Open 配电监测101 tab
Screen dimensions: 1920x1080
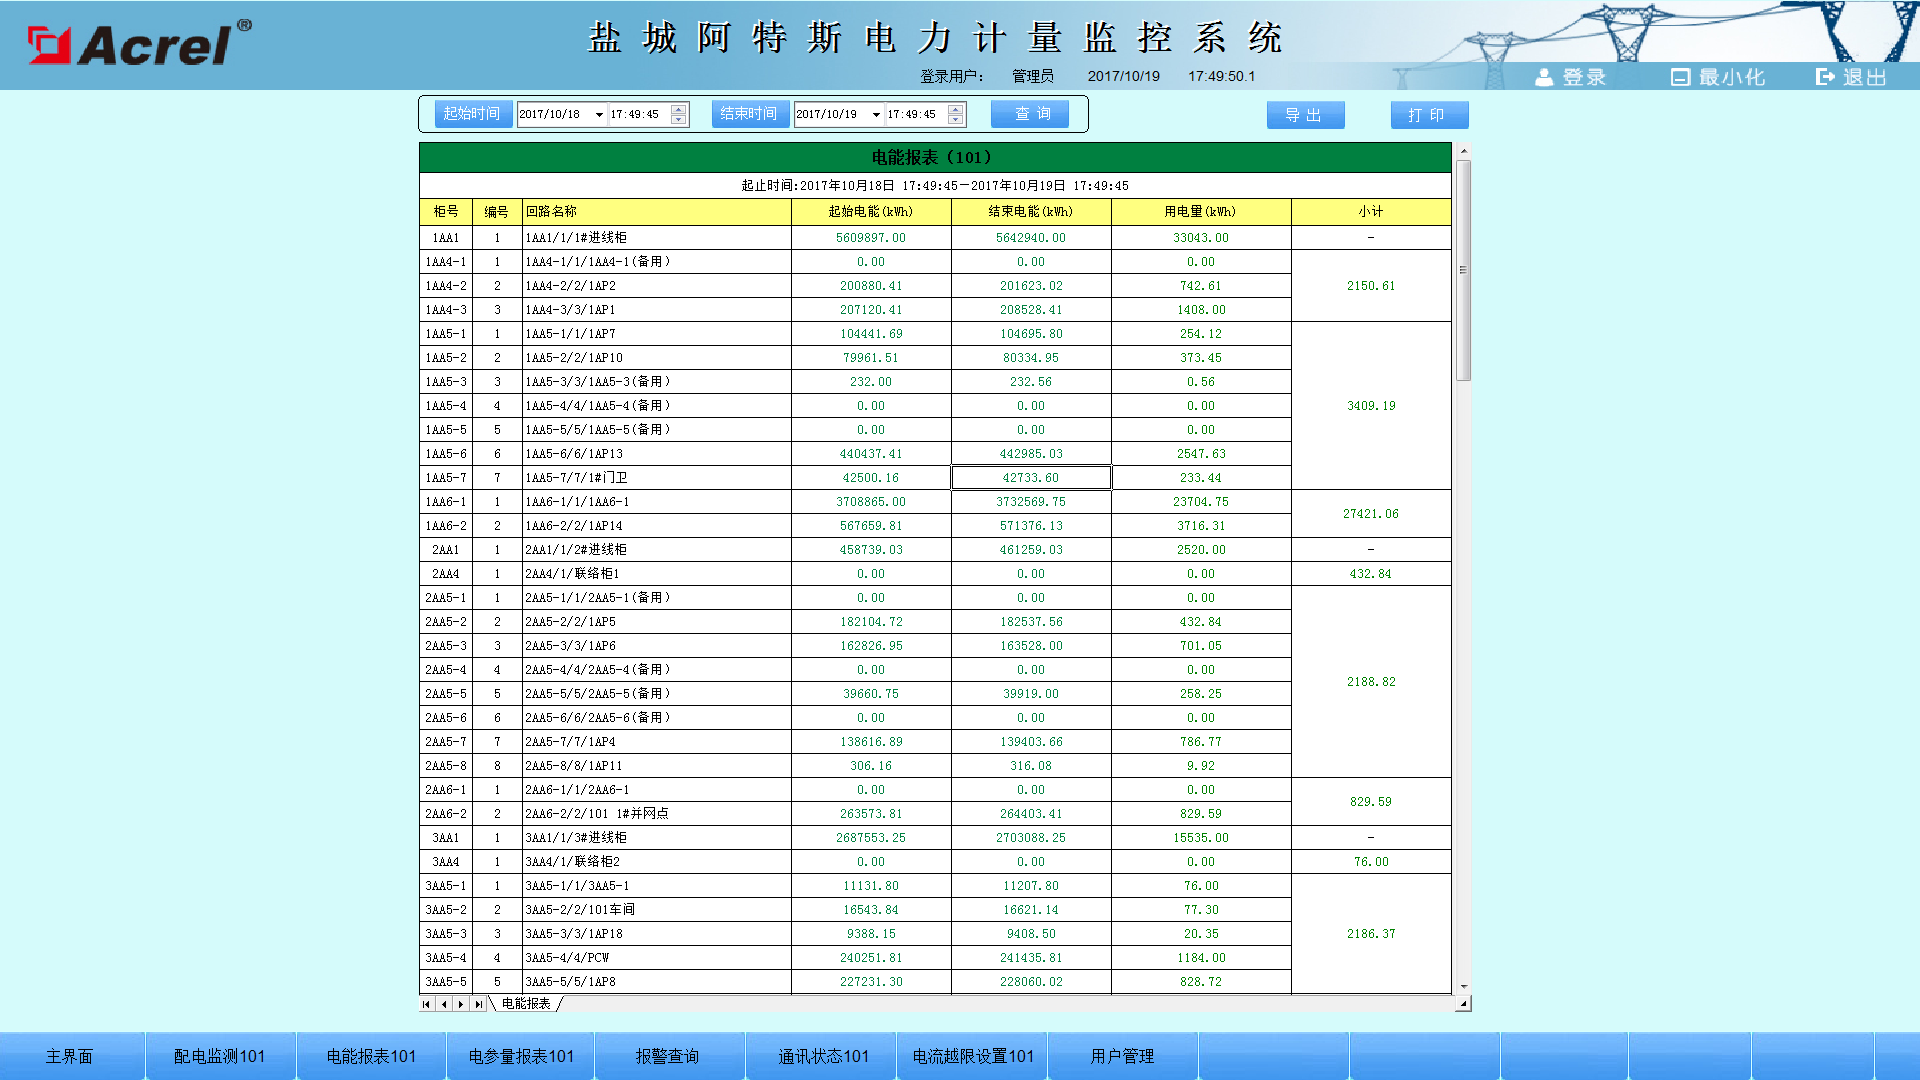coord(220,1056)
